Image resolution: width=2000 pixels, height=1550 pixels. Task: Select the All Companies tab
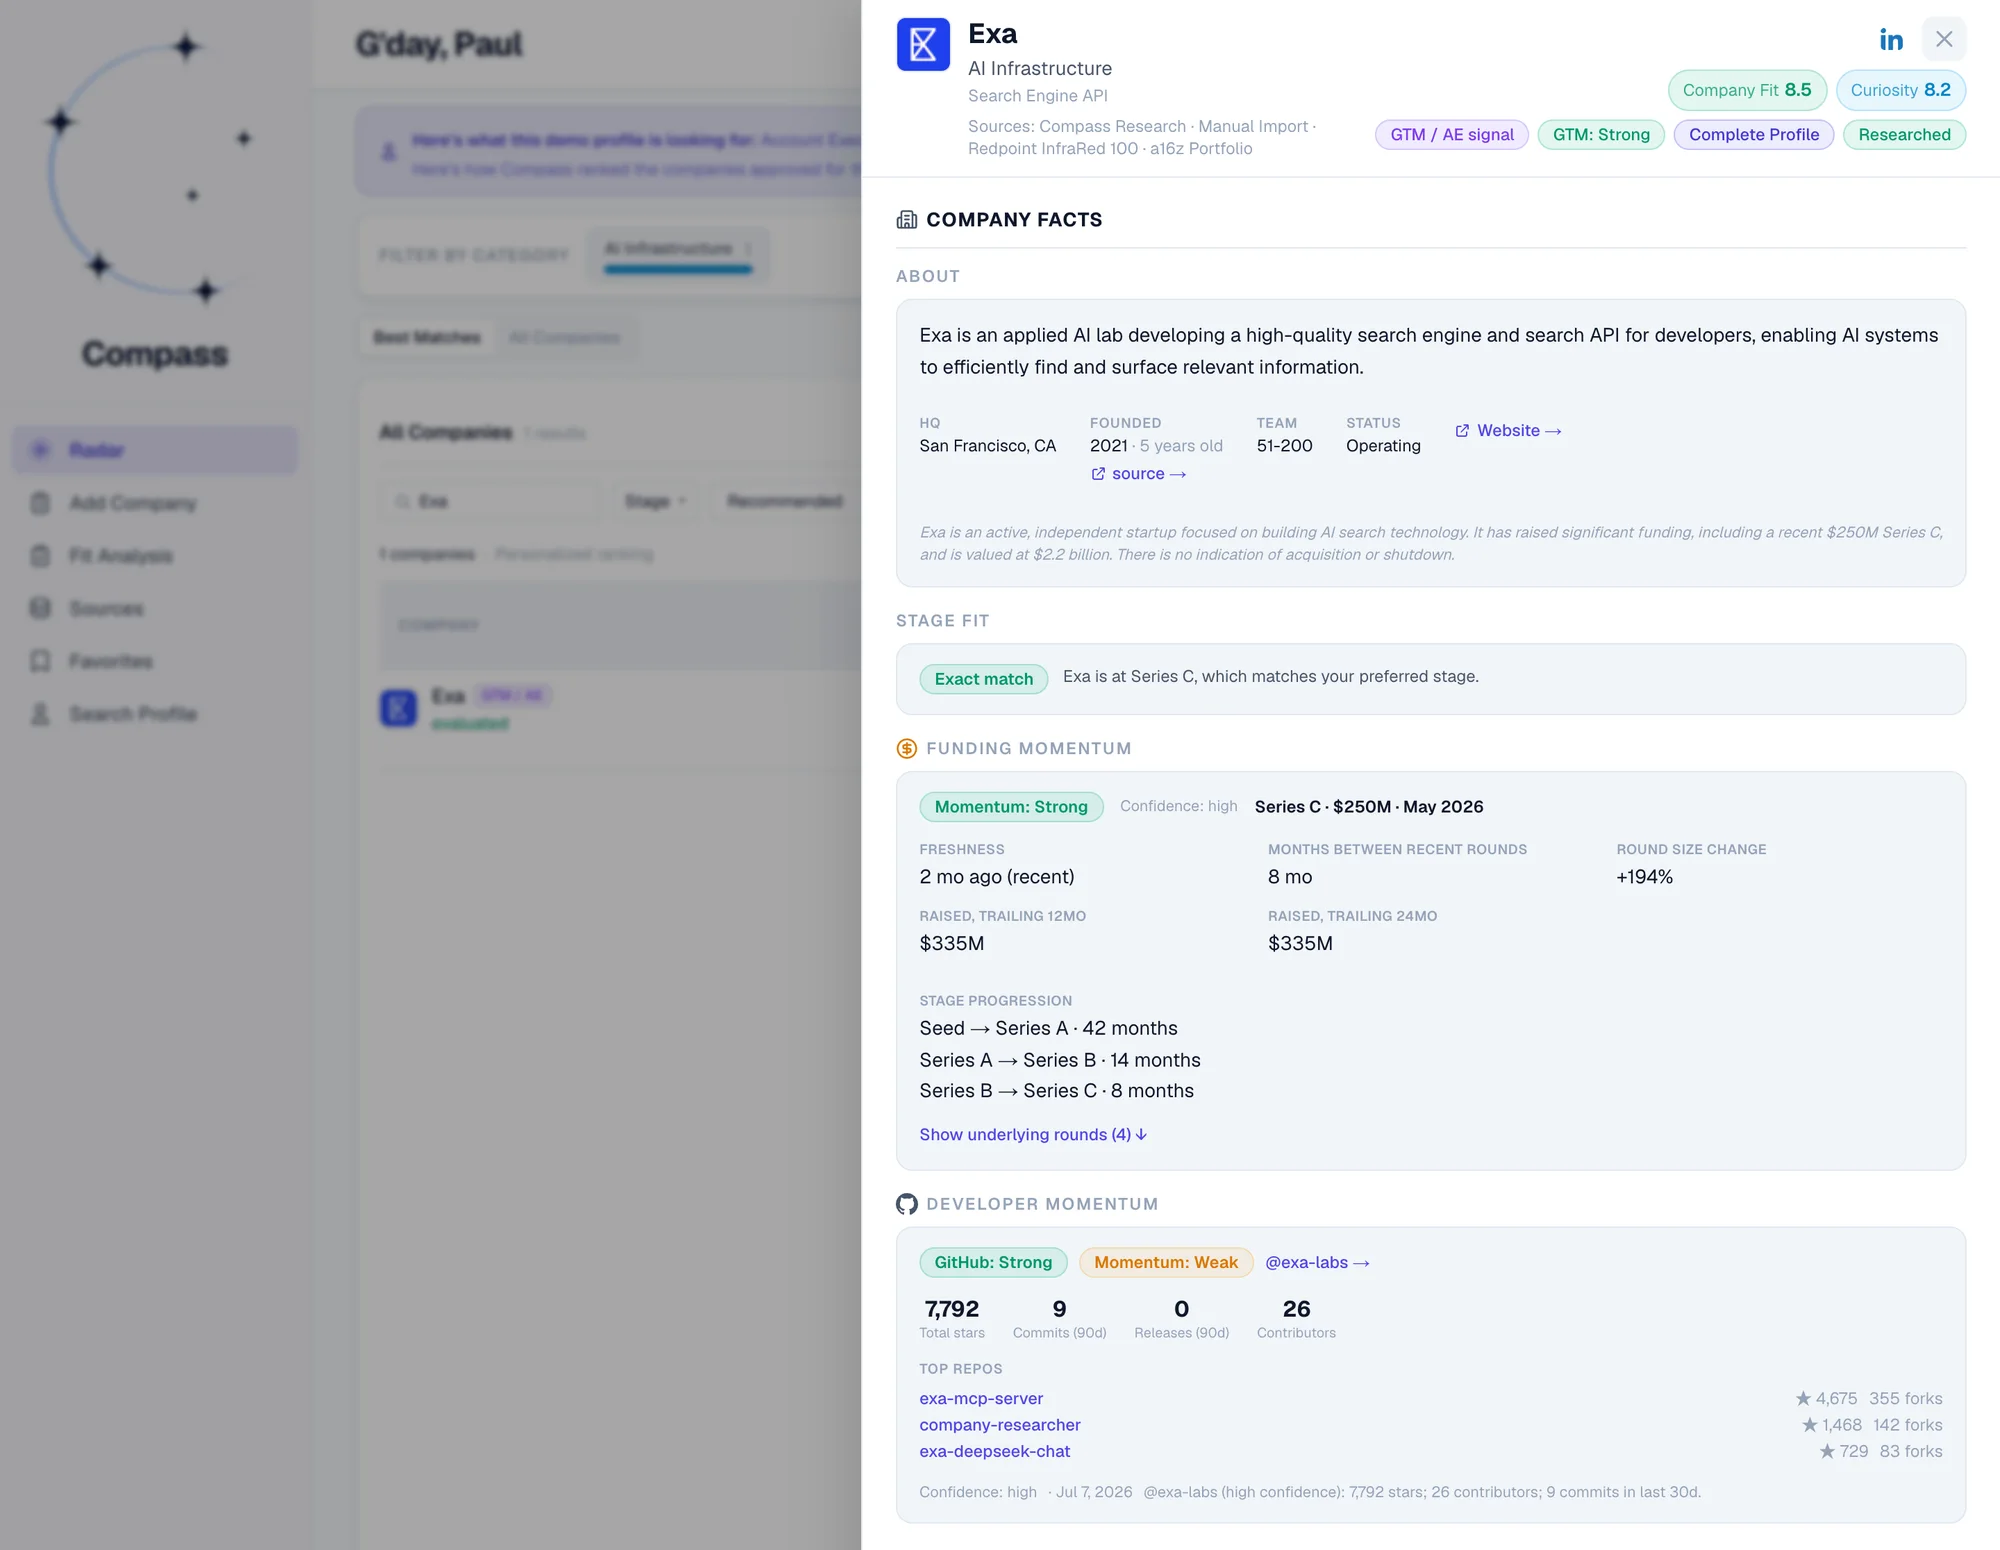tap(564, 338)
